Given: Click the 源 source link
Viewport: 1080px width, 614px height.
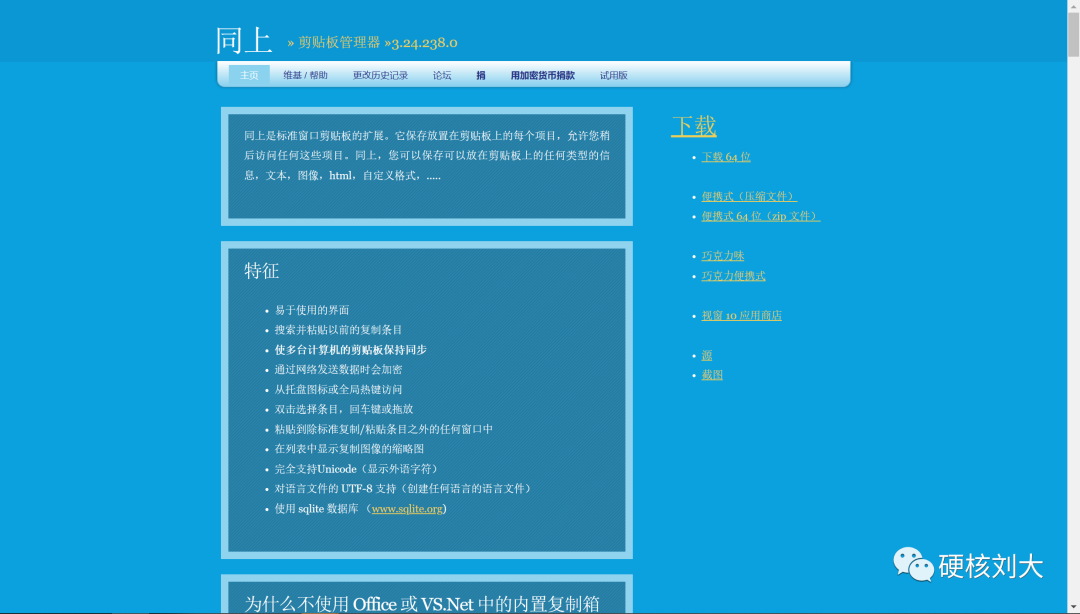Looking at the screenshot, I should pos(707,356).
